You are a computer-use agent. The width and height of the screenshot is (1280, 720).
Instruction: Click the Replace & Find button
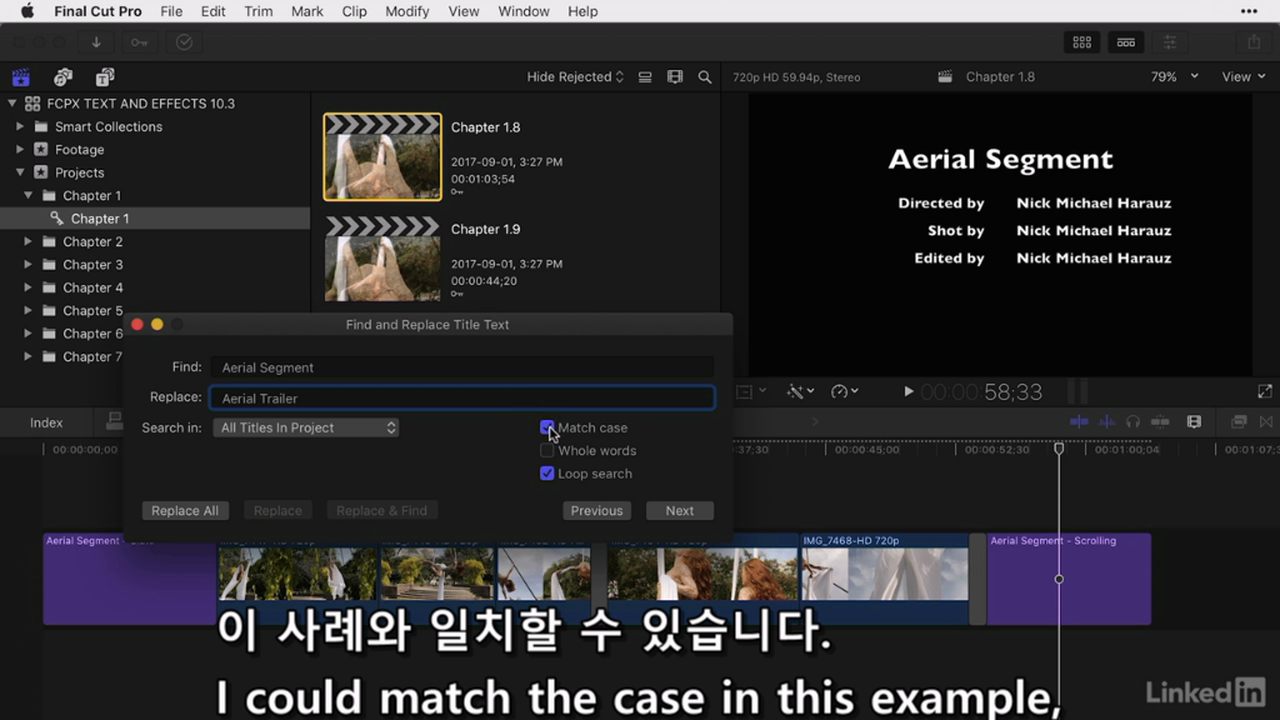tap(381, 510)
